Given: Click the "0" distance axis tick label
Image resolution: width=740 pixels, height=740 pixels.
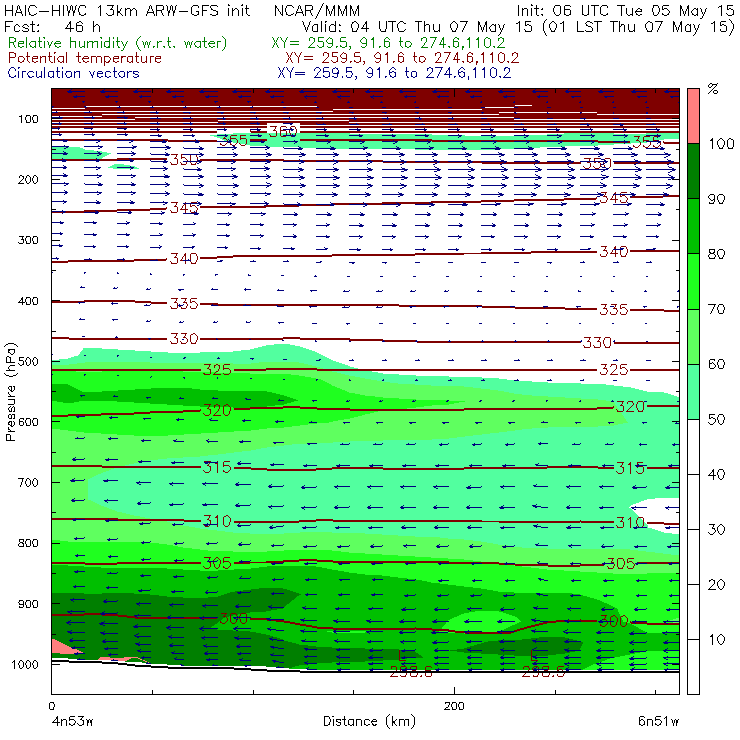Looking at the screenshot, I should (x=51, y=706).
